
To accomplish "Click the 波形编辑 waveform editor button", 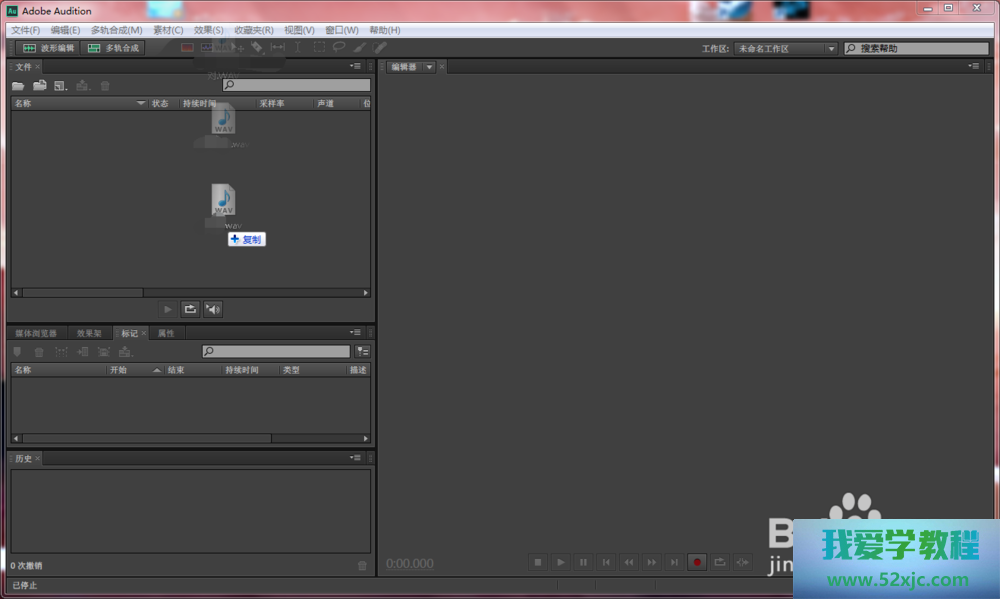I will point(48,48).
